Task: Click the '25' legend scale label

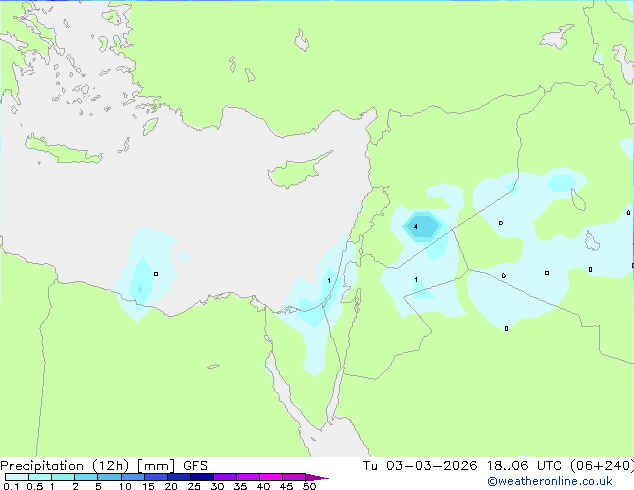Action: (194, 486)
